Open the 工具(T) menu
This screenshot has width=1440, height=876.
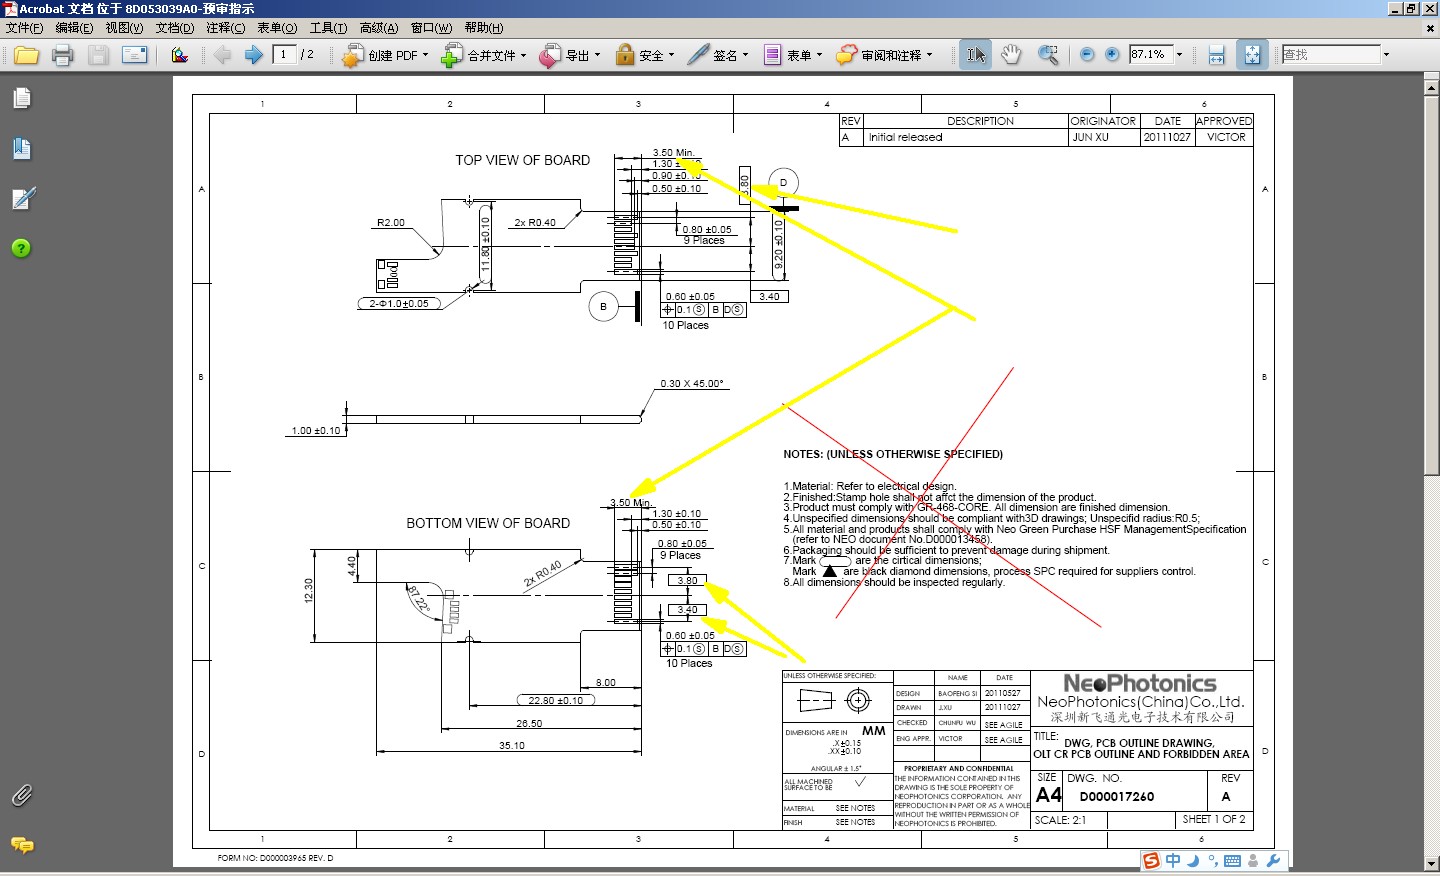click(328, 28)
